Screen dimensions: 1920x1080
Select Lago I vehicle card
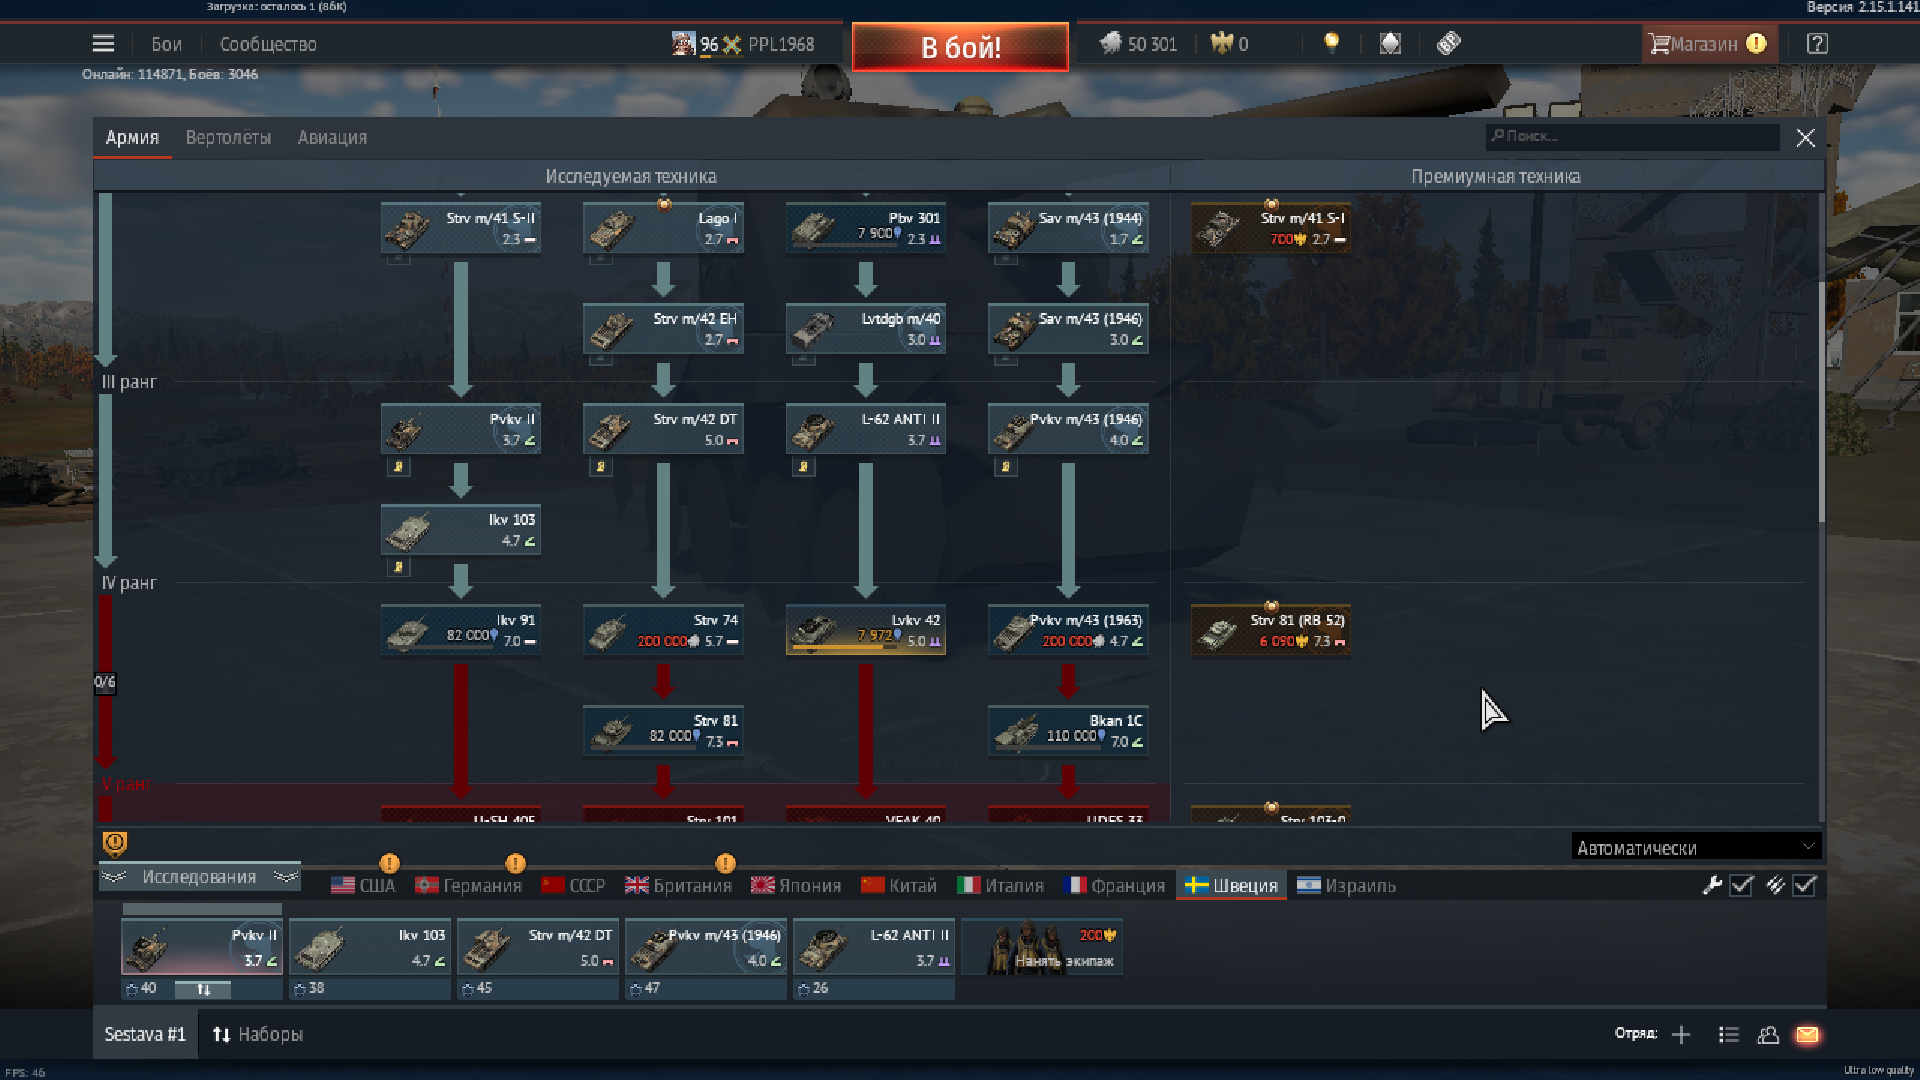click(x=663, y=228)
